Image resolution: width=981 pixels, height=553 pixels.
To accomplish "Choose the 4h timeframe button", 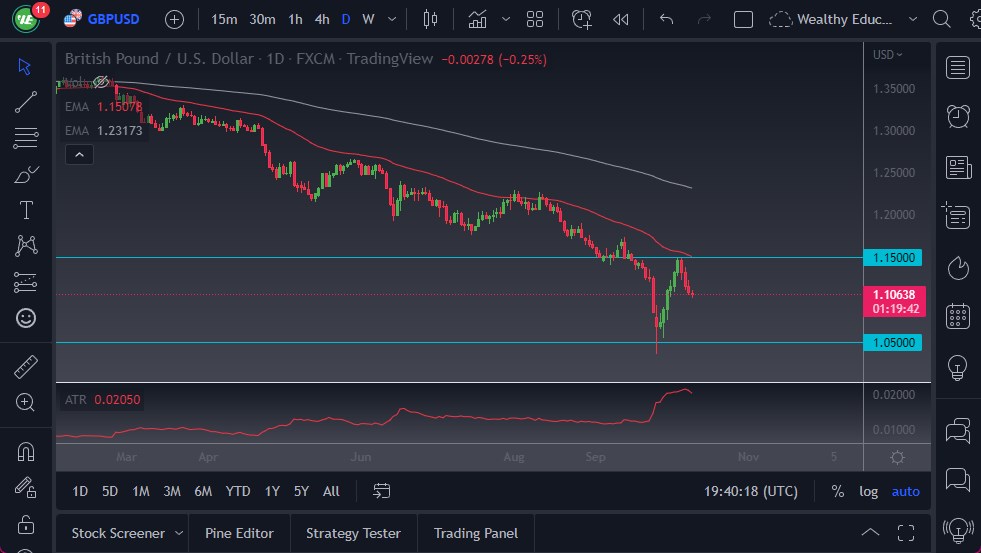I will 321,19.
